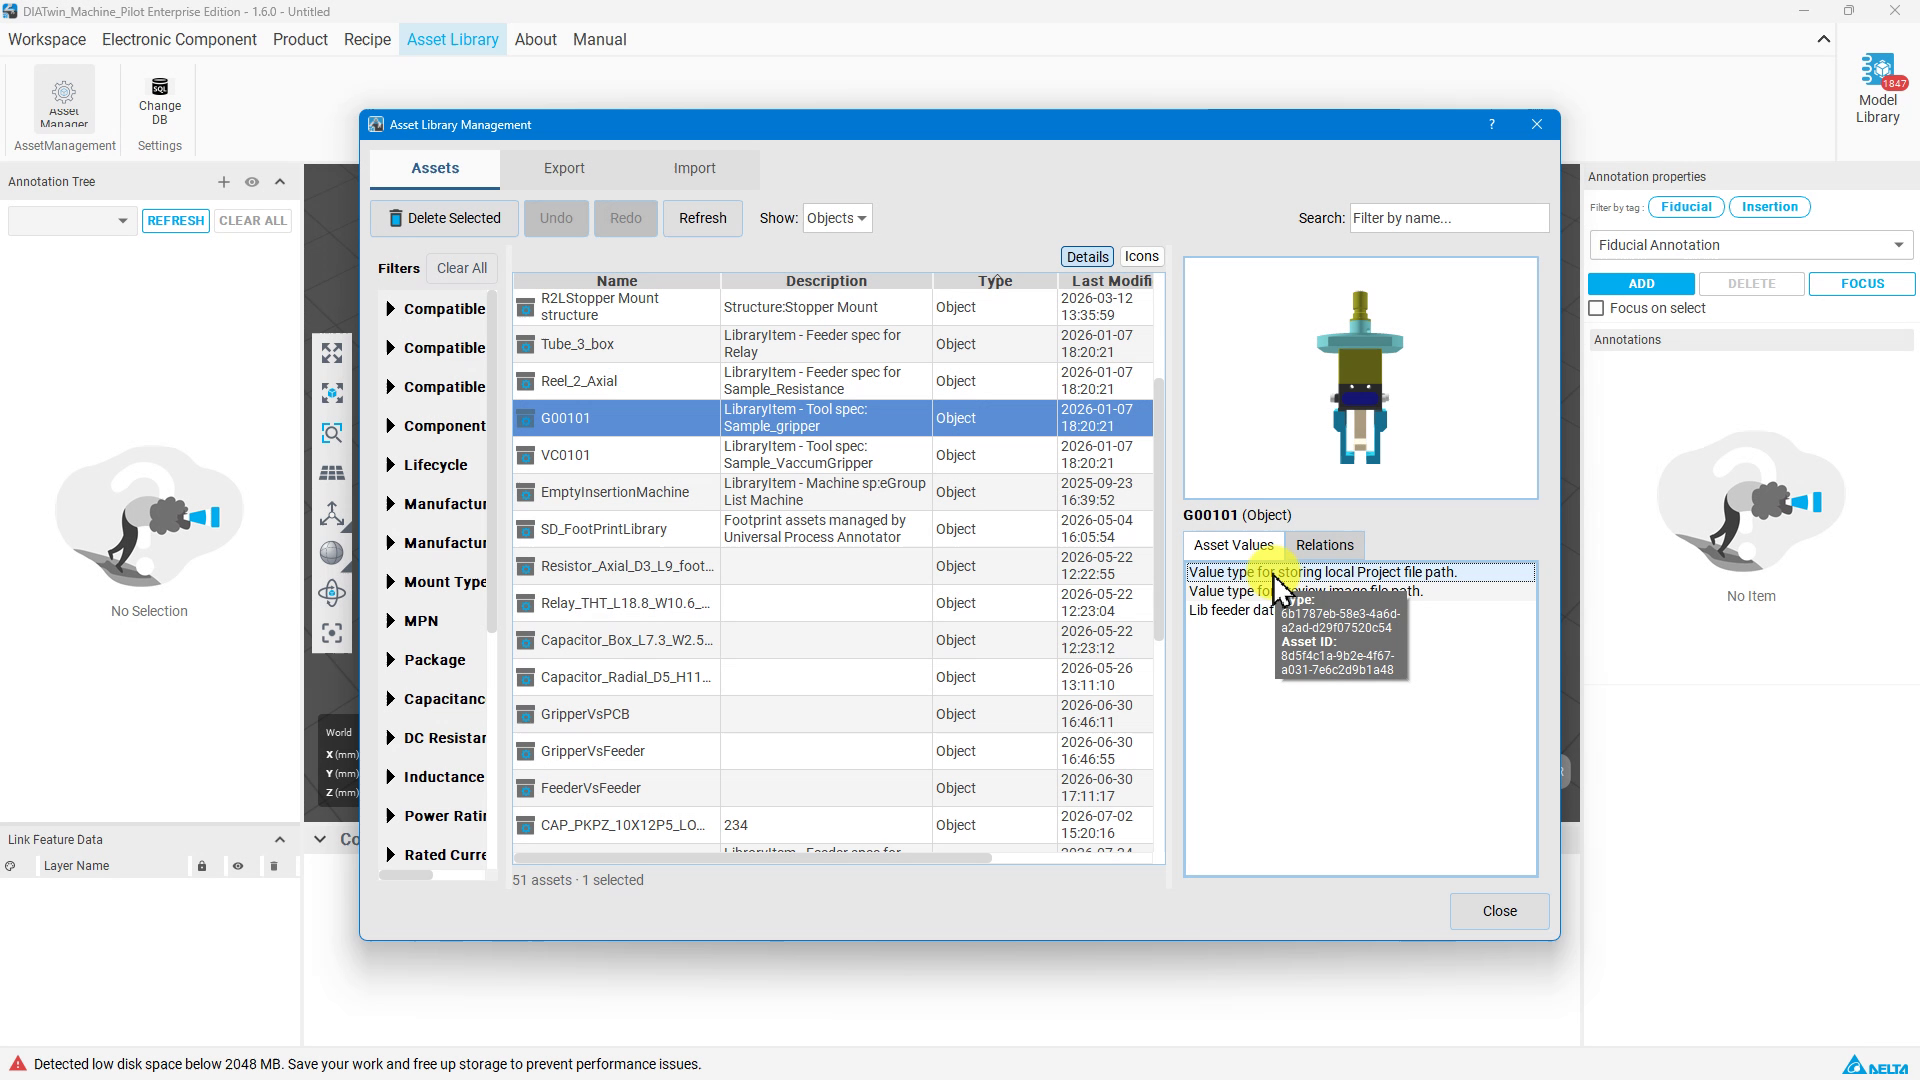This screenshot has width=1920, height=1080.
Task: Expand the MPN filter group
Action: pos(390,621)
